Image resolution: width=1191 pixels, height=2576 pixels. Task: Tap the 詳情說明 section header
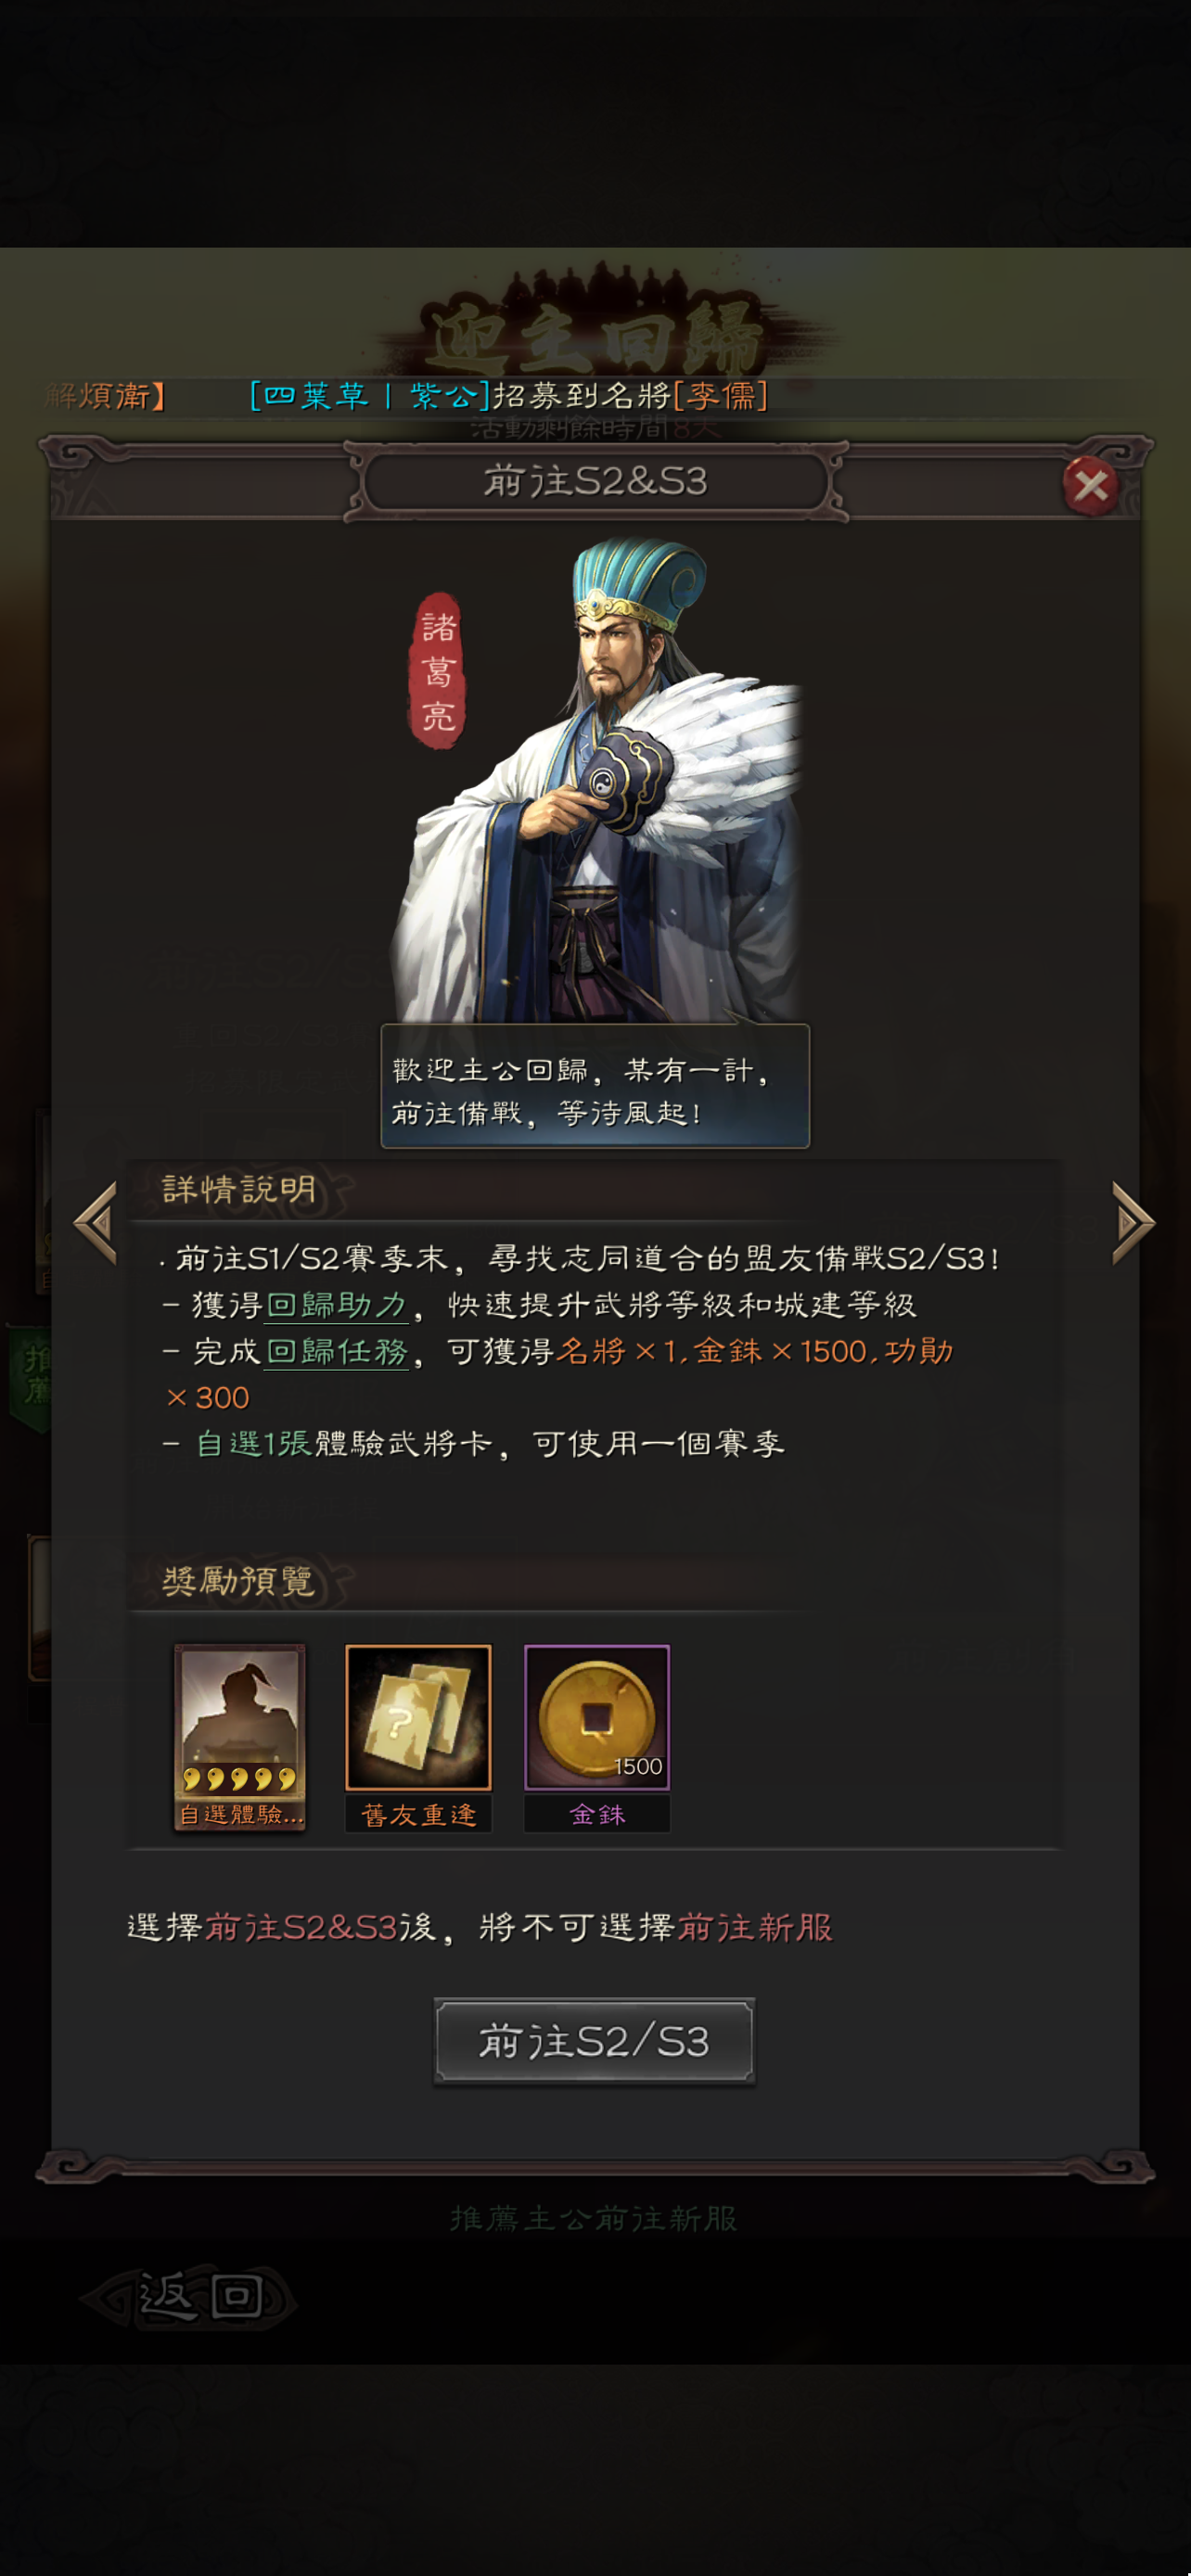pos(238,1190)
